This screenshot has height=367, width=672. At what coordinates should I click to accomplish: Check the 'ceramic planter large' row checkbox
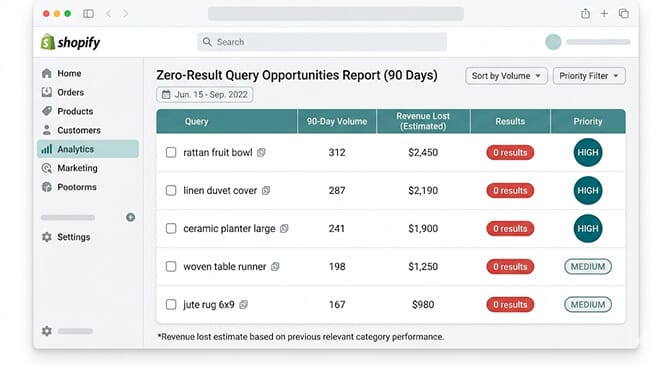tap(171, 229)
